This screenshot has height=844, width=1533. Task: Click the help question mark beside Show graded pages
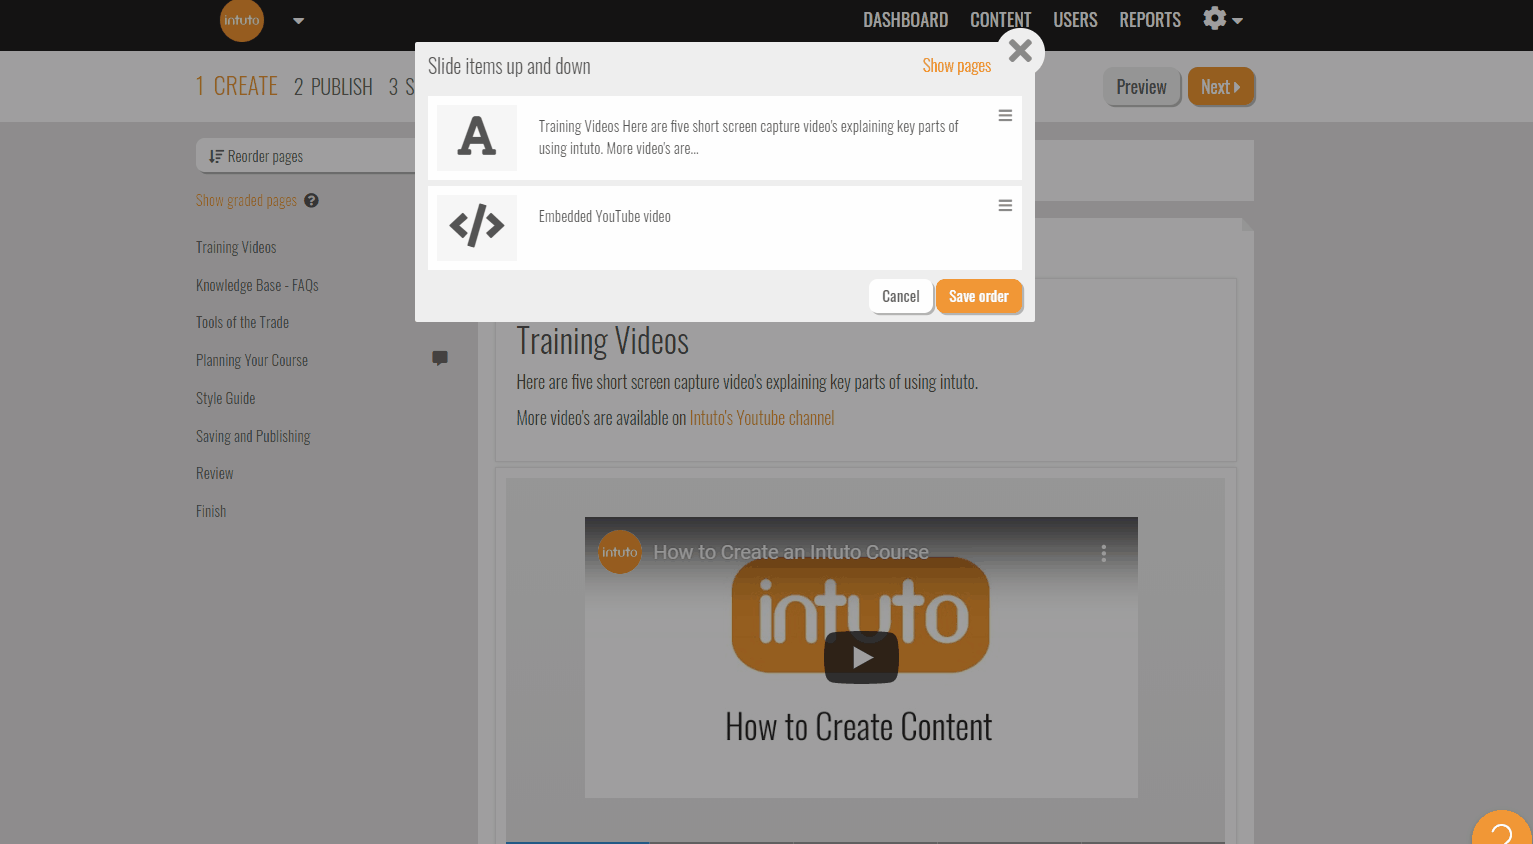(311, 200)
